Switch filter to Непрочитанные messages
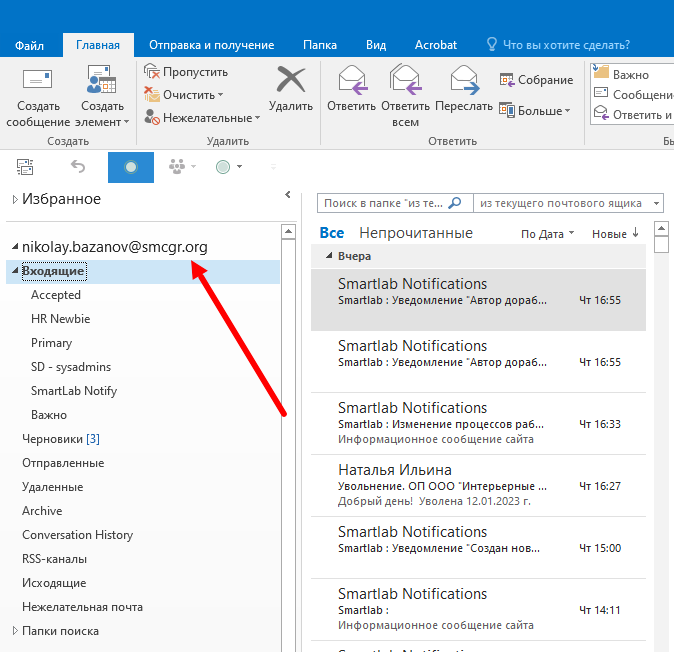The height and width of the screenshot is (652, 674). click(x=416, y=233)
